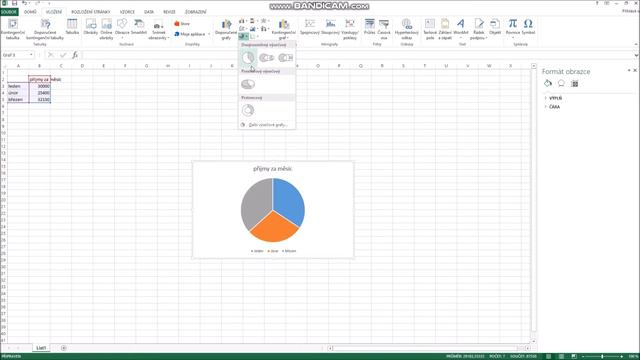Switch to the DATA tab
Viewport: 640px width, 360px height.
tap(149, 12)
